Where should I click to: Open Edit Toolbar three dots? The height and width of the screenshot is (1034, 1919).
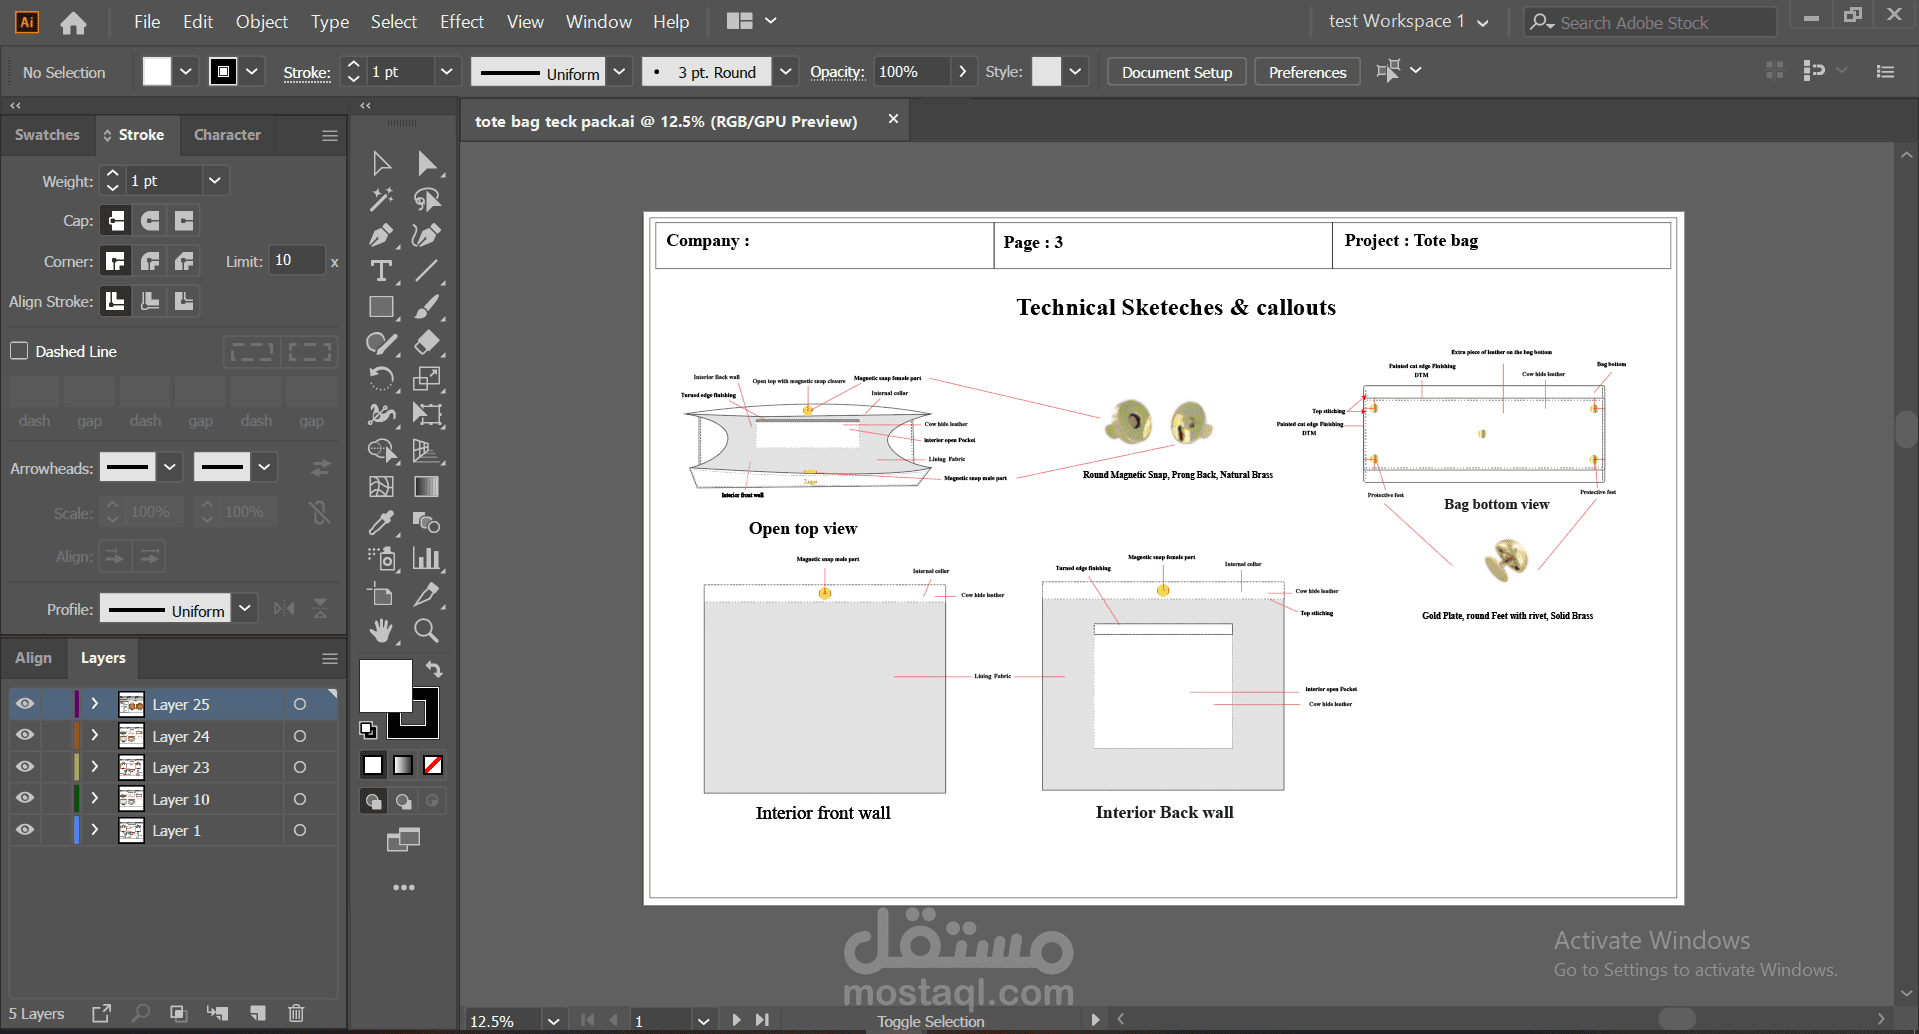tap(404, 887)
